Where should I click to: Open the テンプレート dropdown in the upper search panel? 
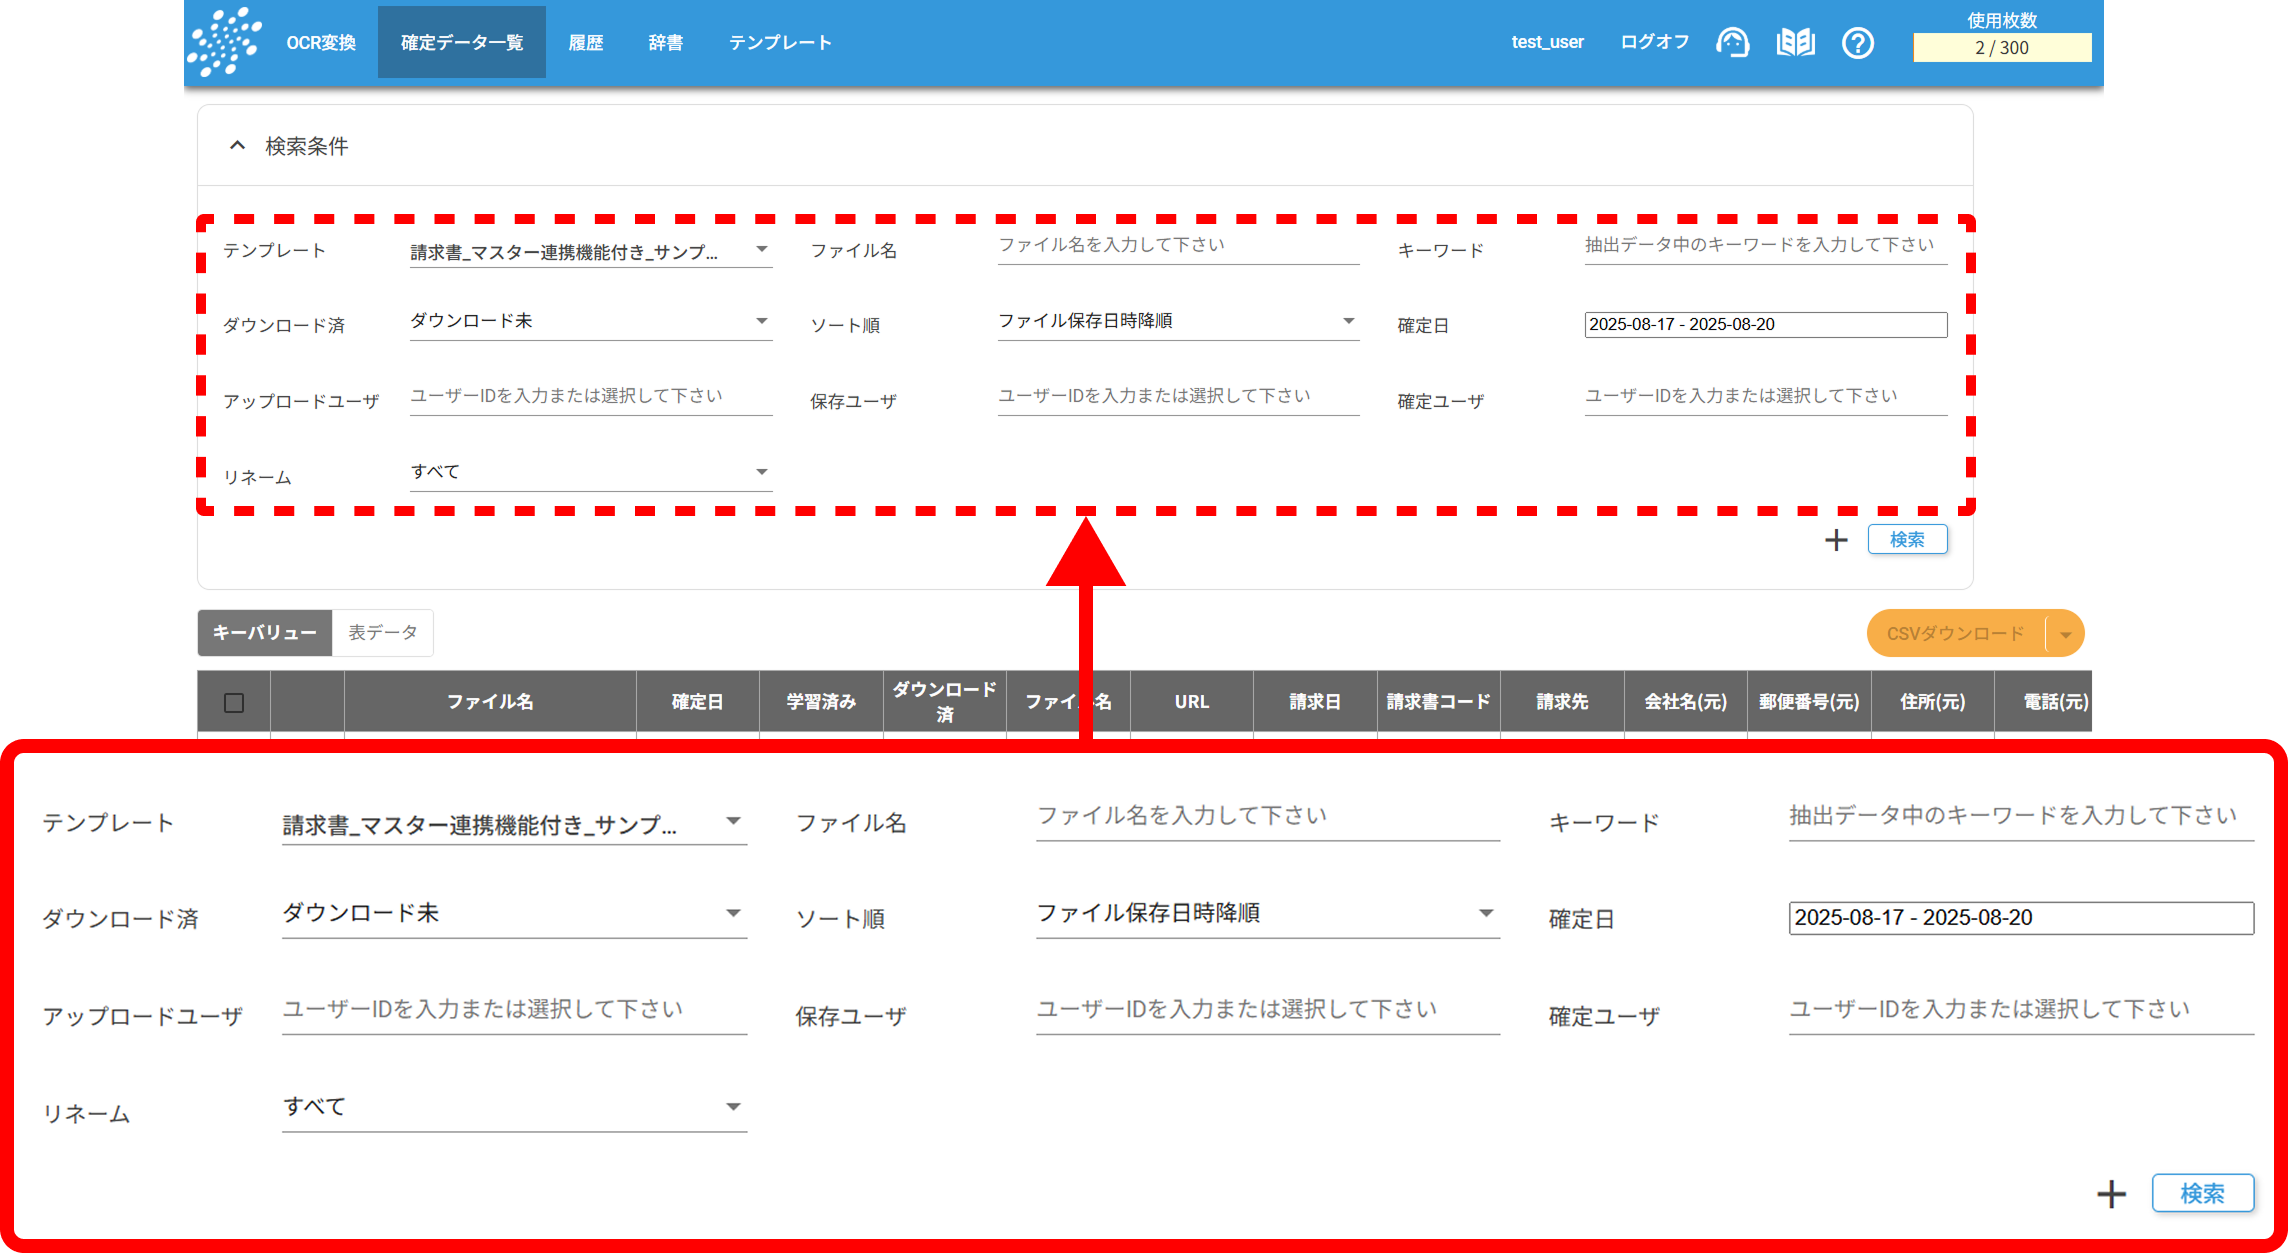(x=591, y=250)
